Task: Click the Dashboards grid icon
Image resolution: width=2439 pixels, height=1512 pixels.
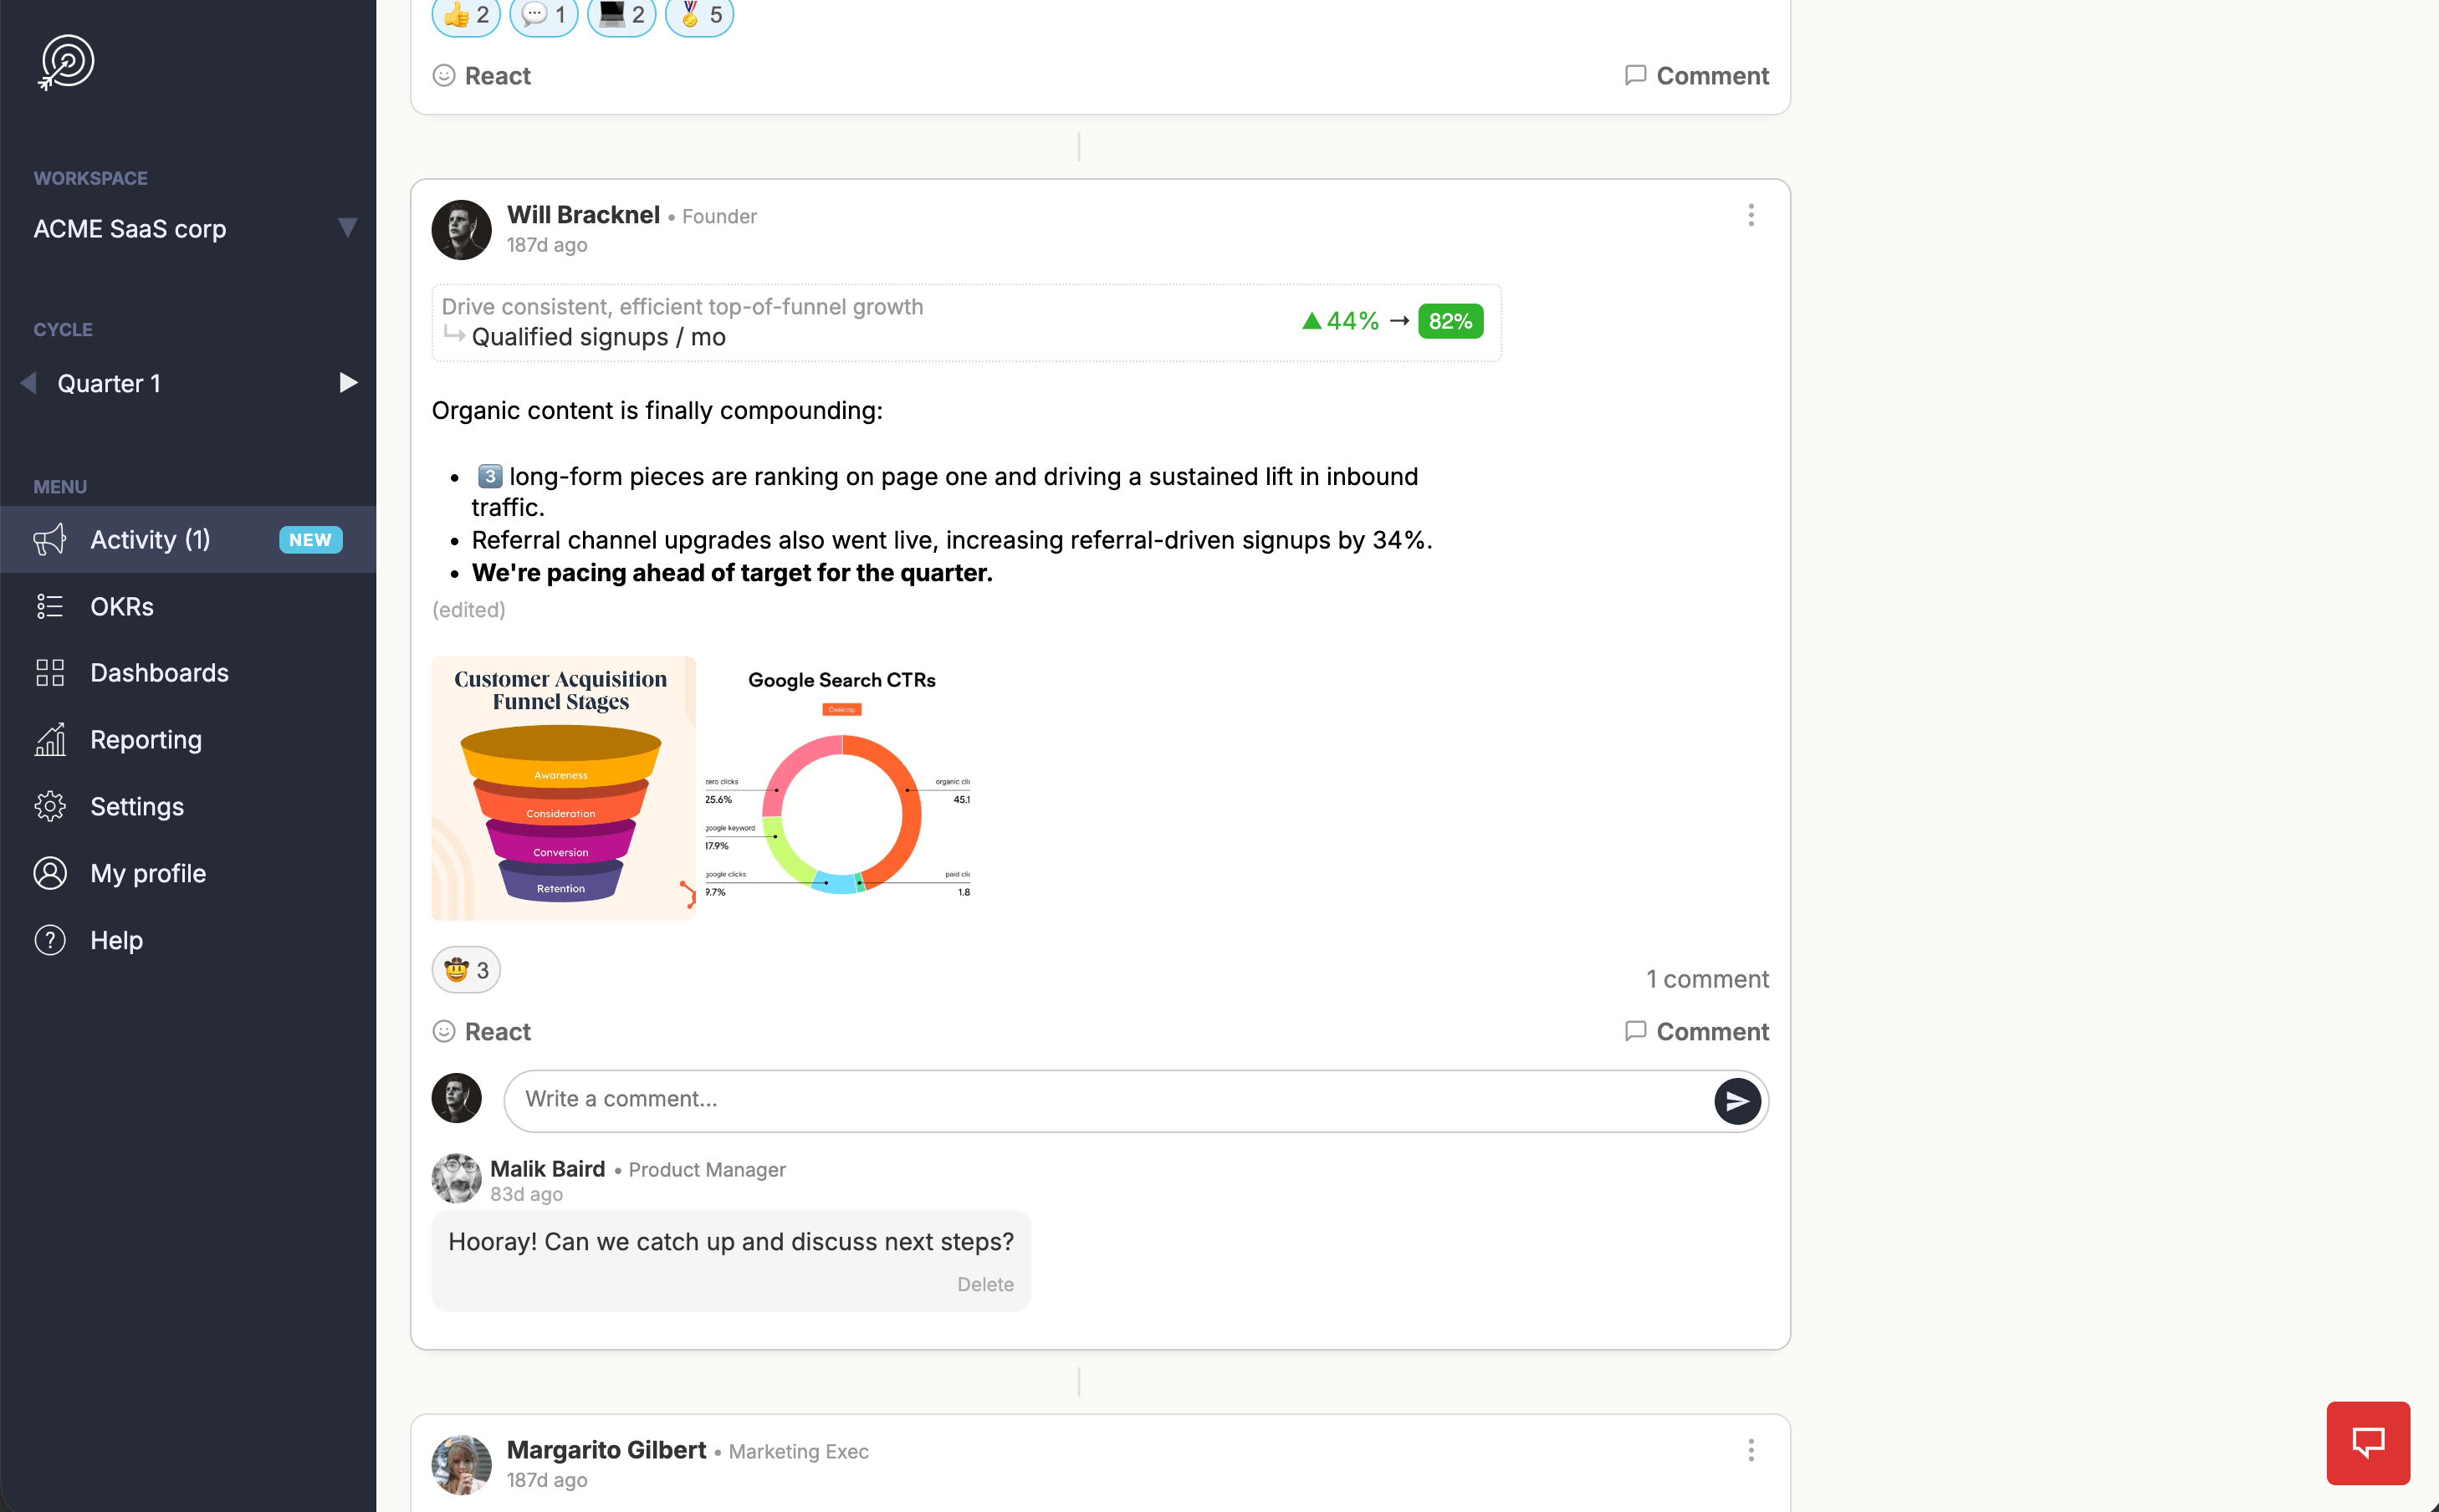Action: click(50, 673)
